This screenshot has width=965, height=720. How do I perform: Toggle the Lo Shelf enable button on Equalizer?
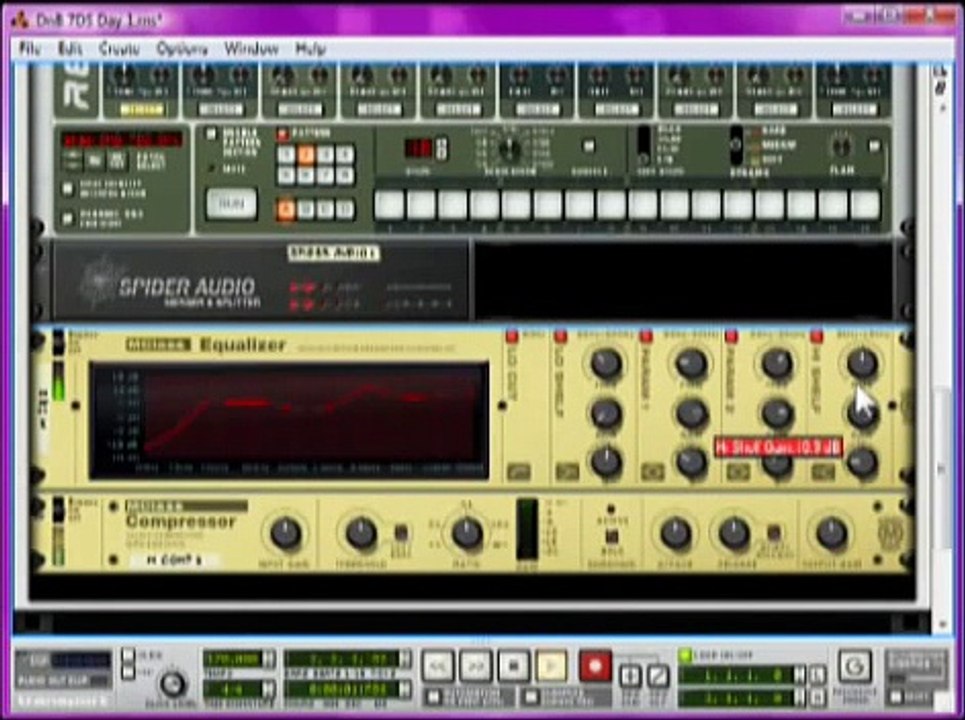point(560,336)
